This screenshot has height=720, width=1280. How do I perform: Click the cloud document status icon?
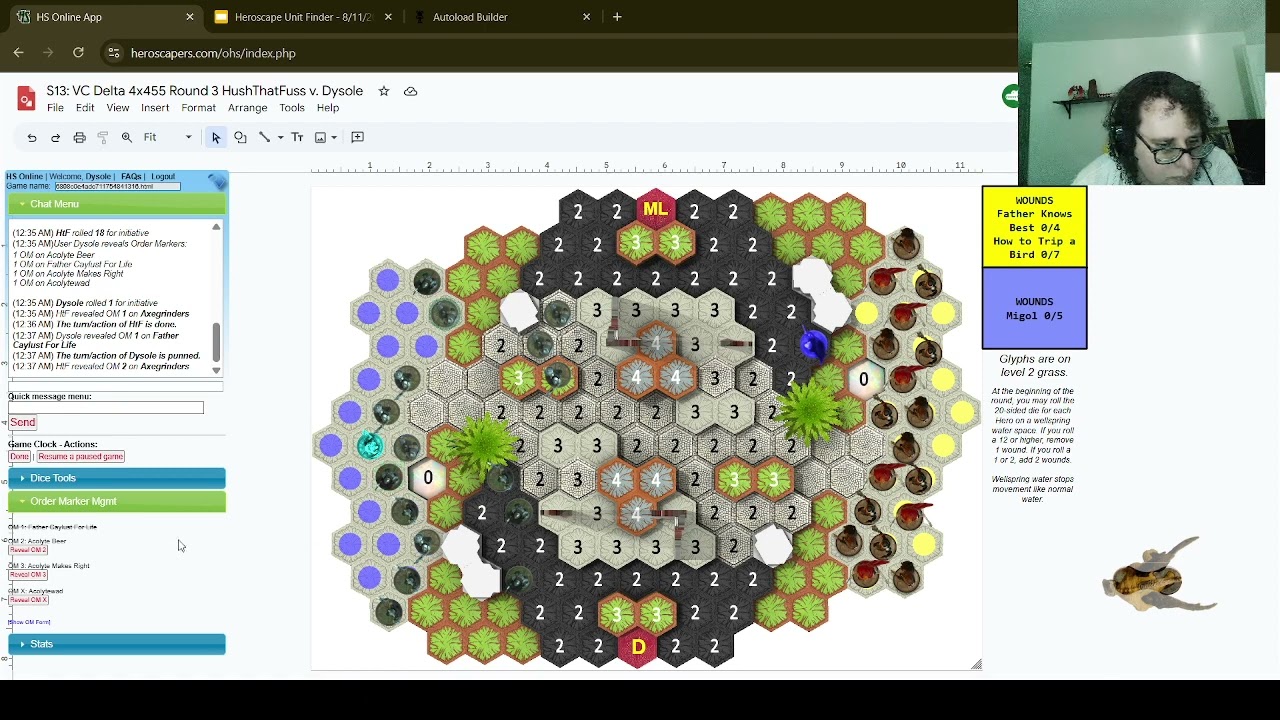pos(410,91)
